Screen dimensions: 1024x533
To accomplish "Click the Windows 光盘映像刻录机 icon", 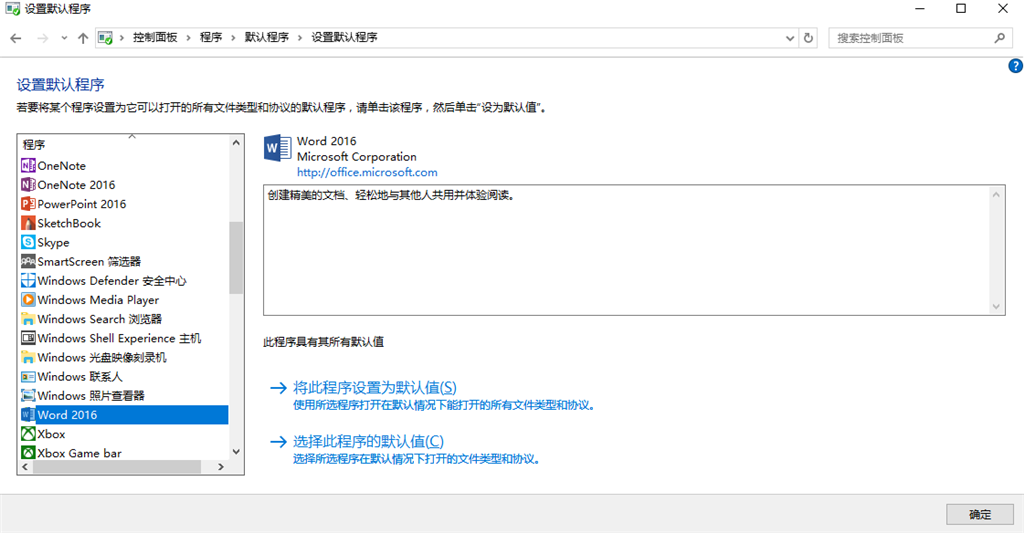I will (x=28, y=357).
